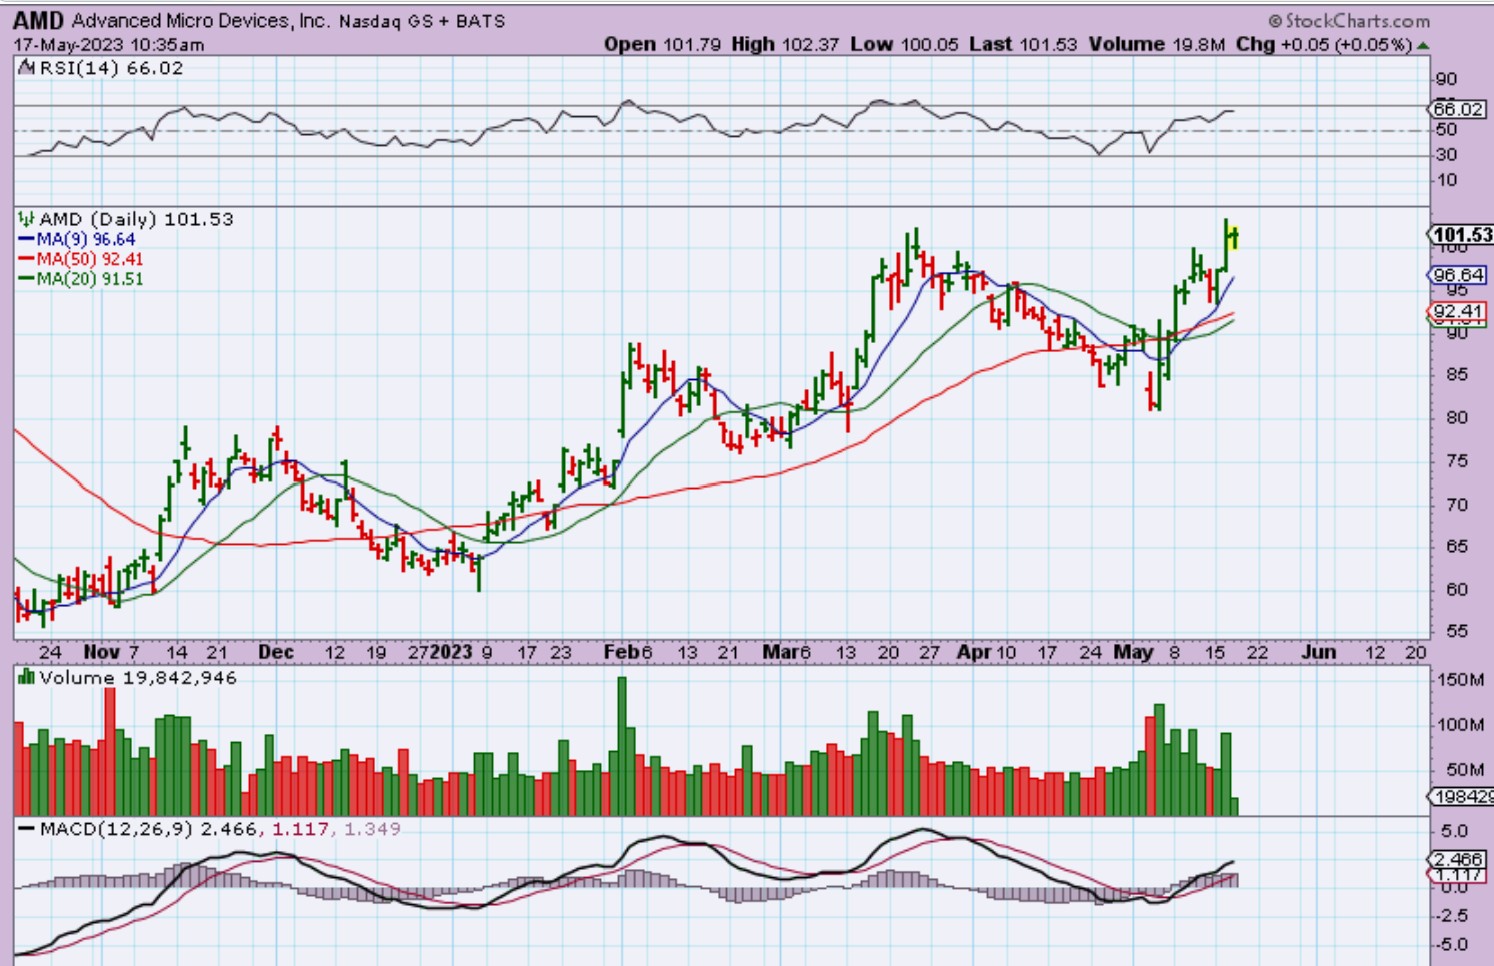Click the tallest green volume bar in early February
This screenshot has height=966, width=1494.
tap(622, 746)
